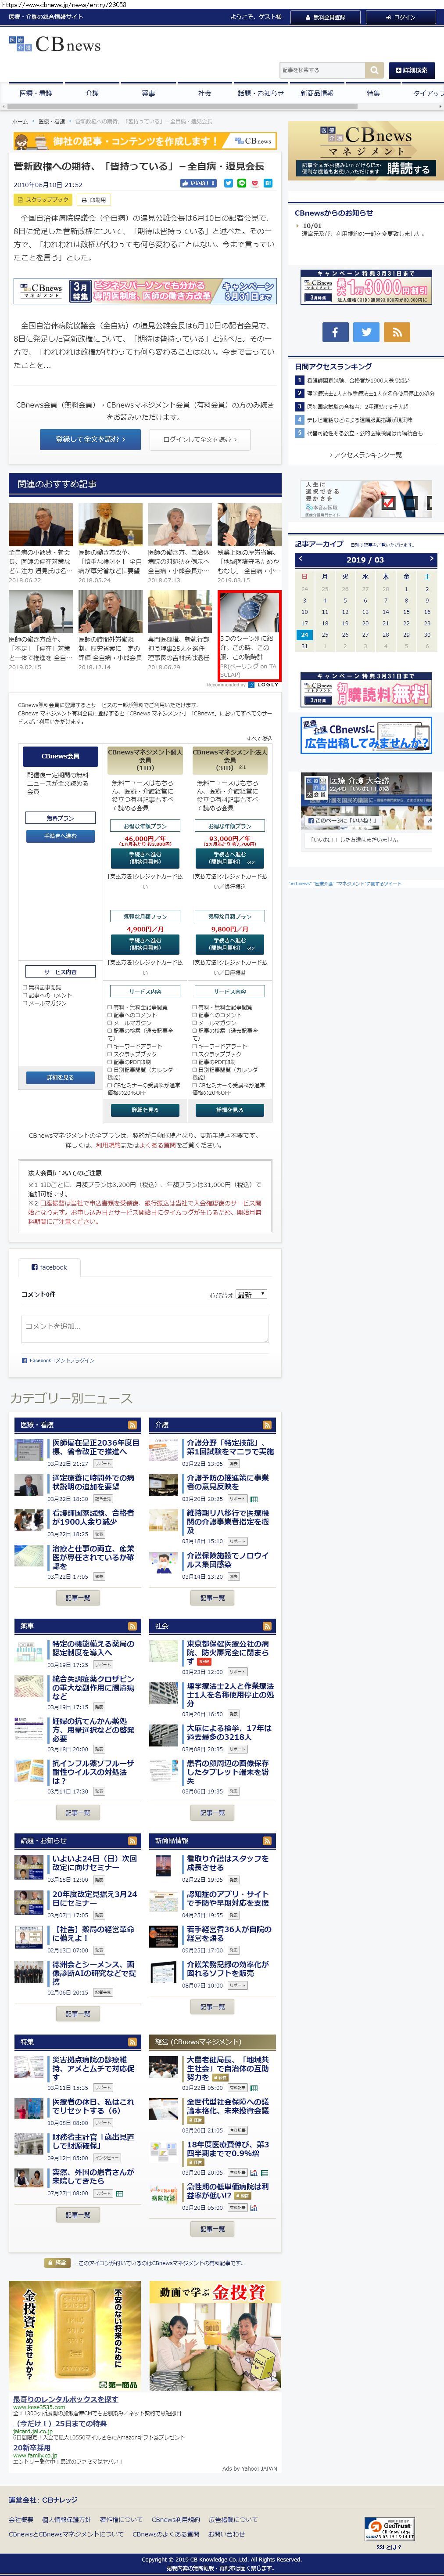
Task: Click 無料プラン button in CBnews会員 column
Action: point(61,818)
